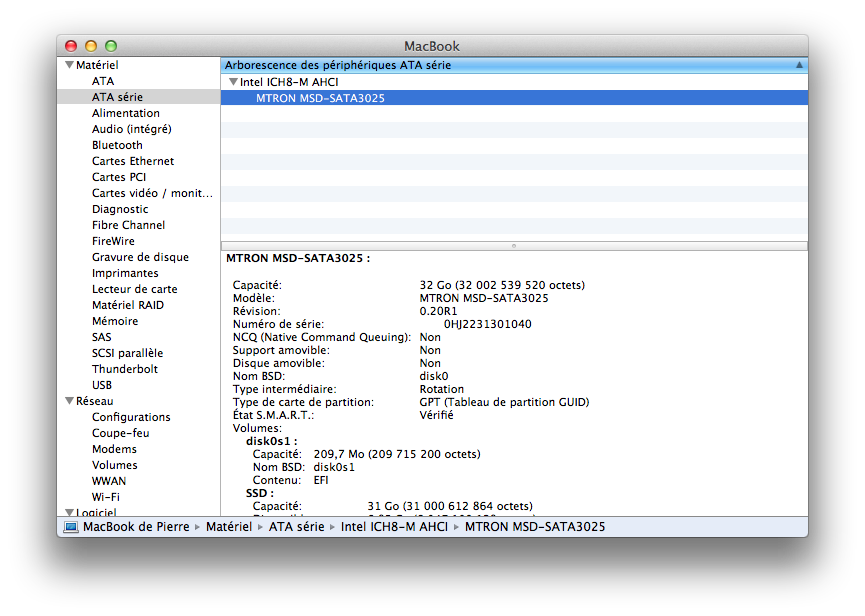
Task: Open Fibre Channel category
Action: pos(129,225)
